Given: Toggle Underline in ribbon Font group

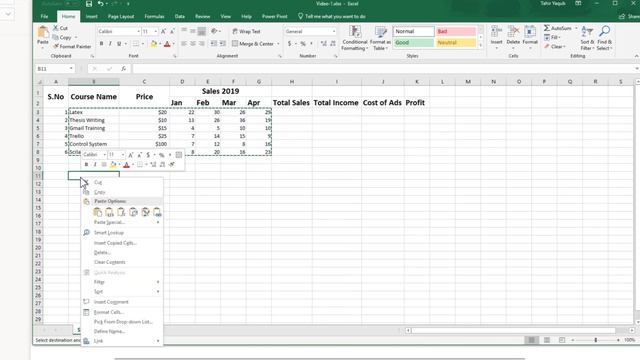Looking at the screenshot, I should click(x=119, y=43).
